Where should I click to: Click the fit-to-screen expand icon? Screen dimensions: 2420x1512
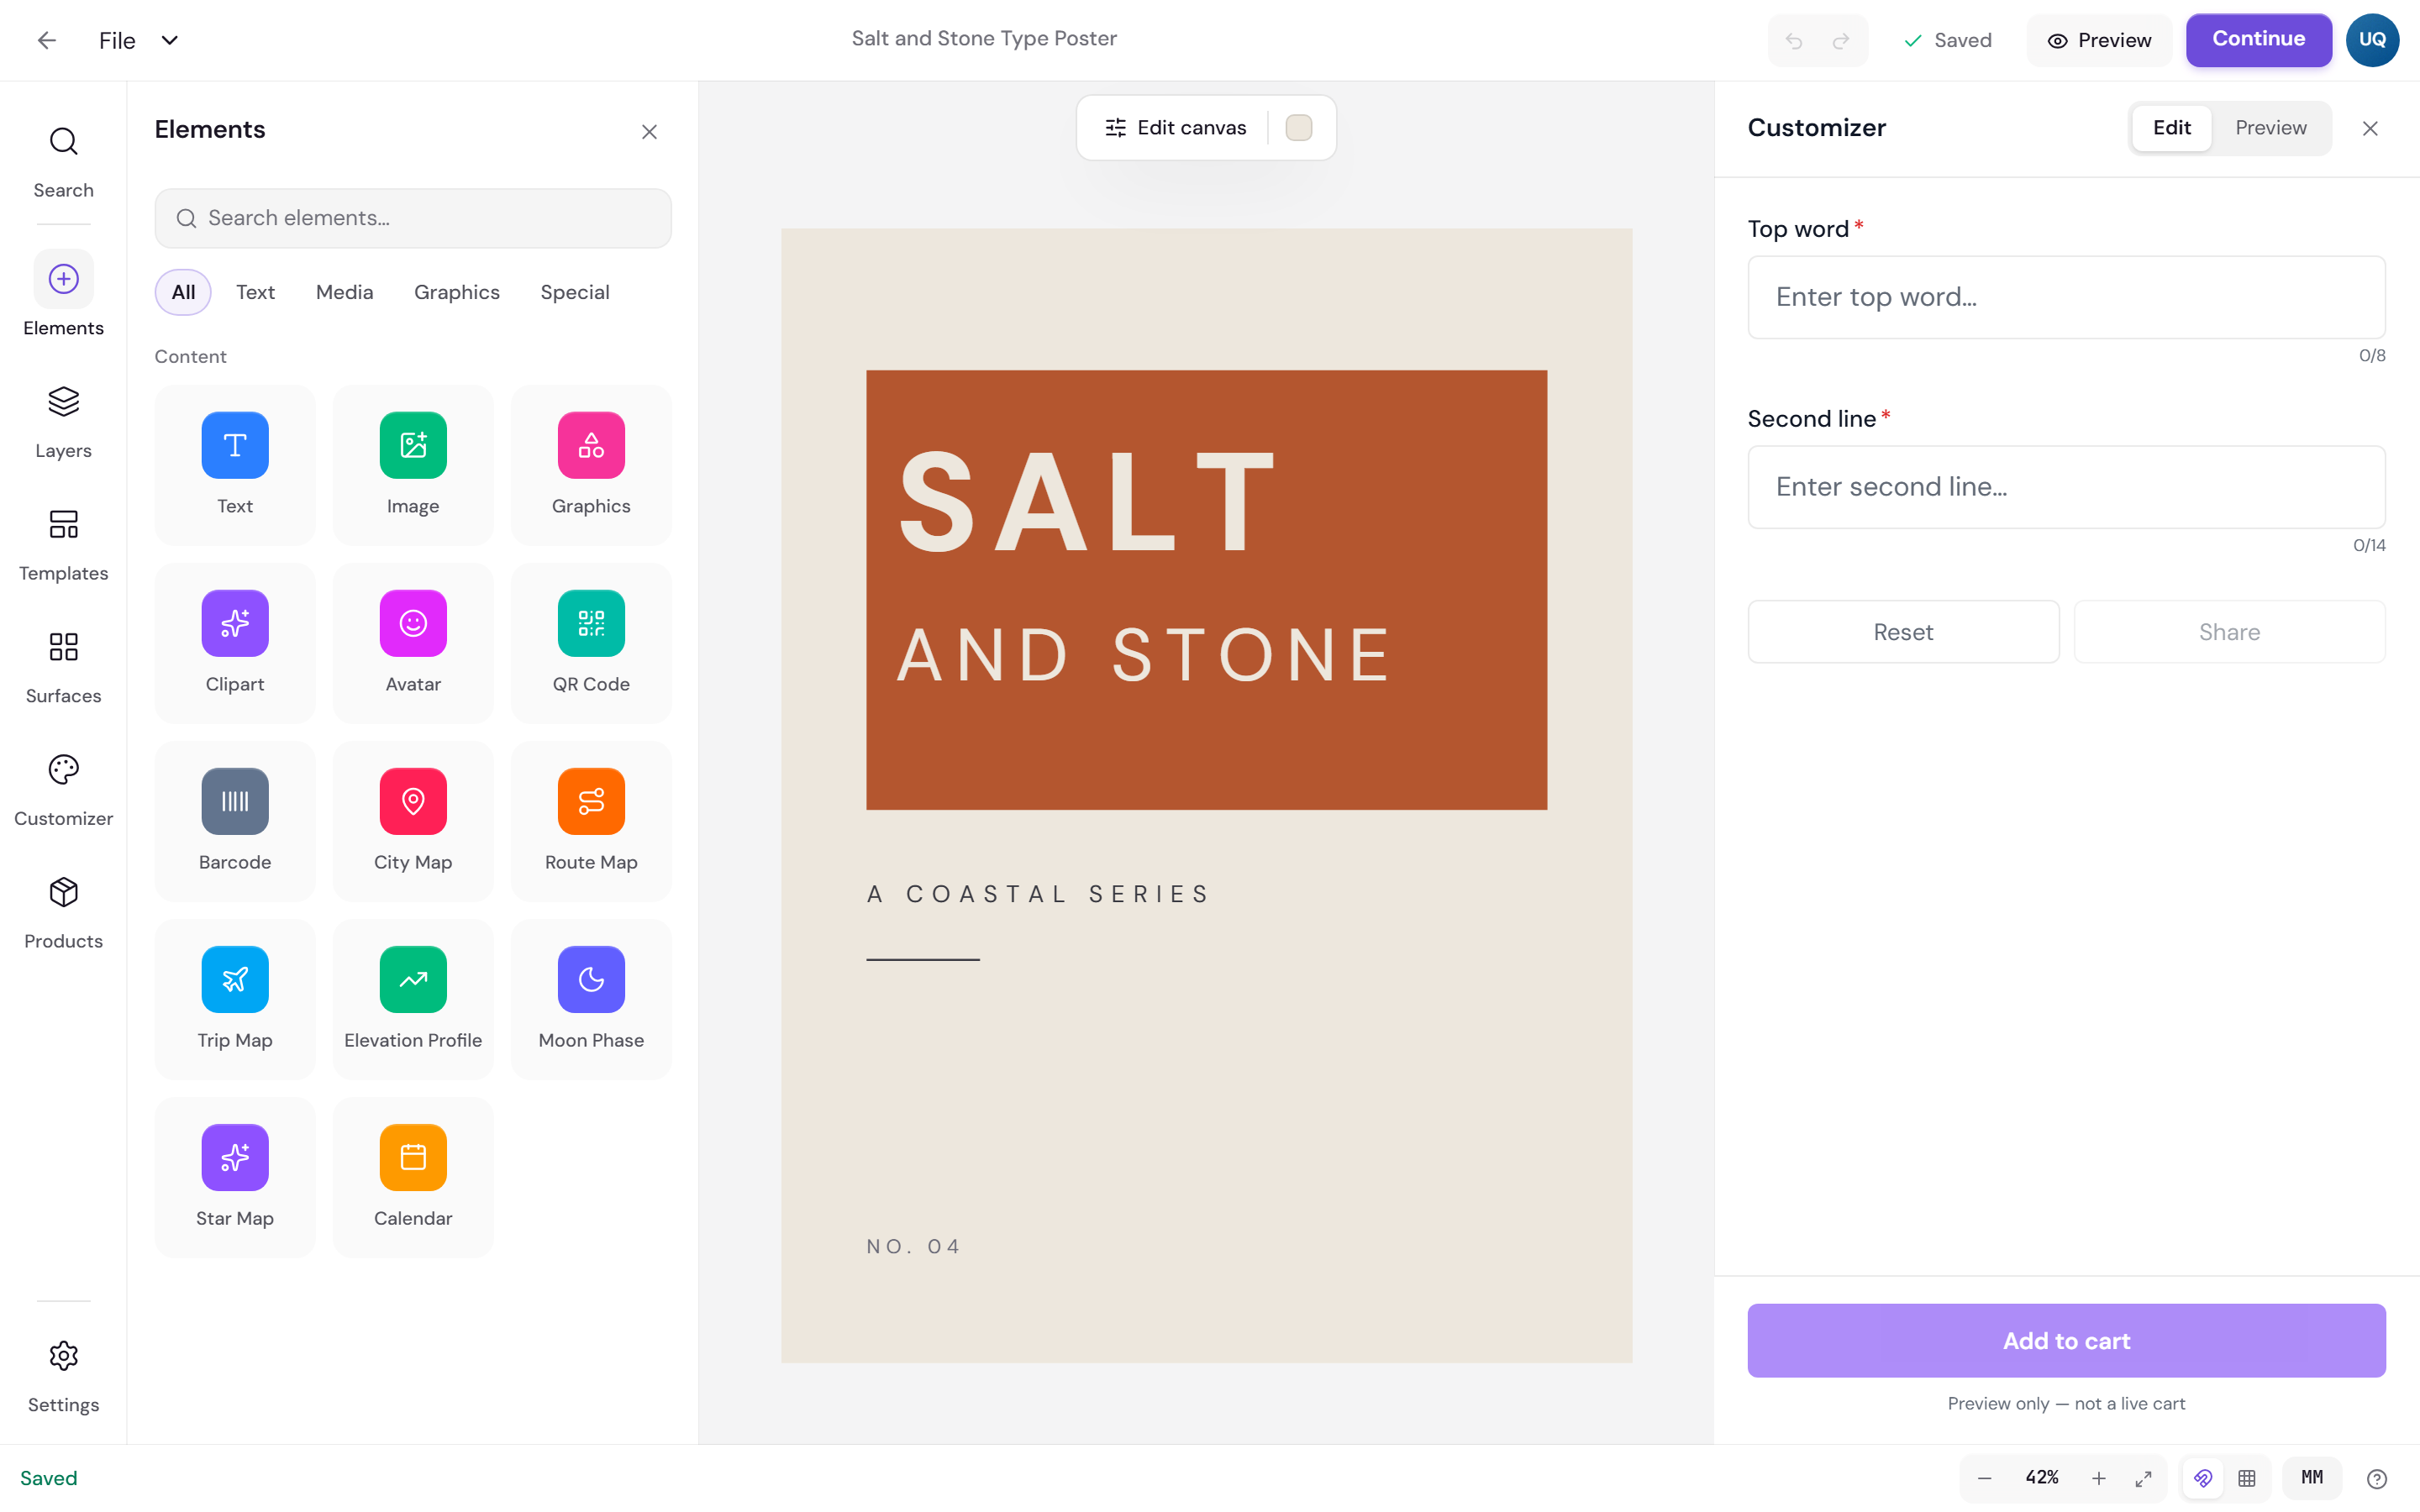[2143, 1478]
